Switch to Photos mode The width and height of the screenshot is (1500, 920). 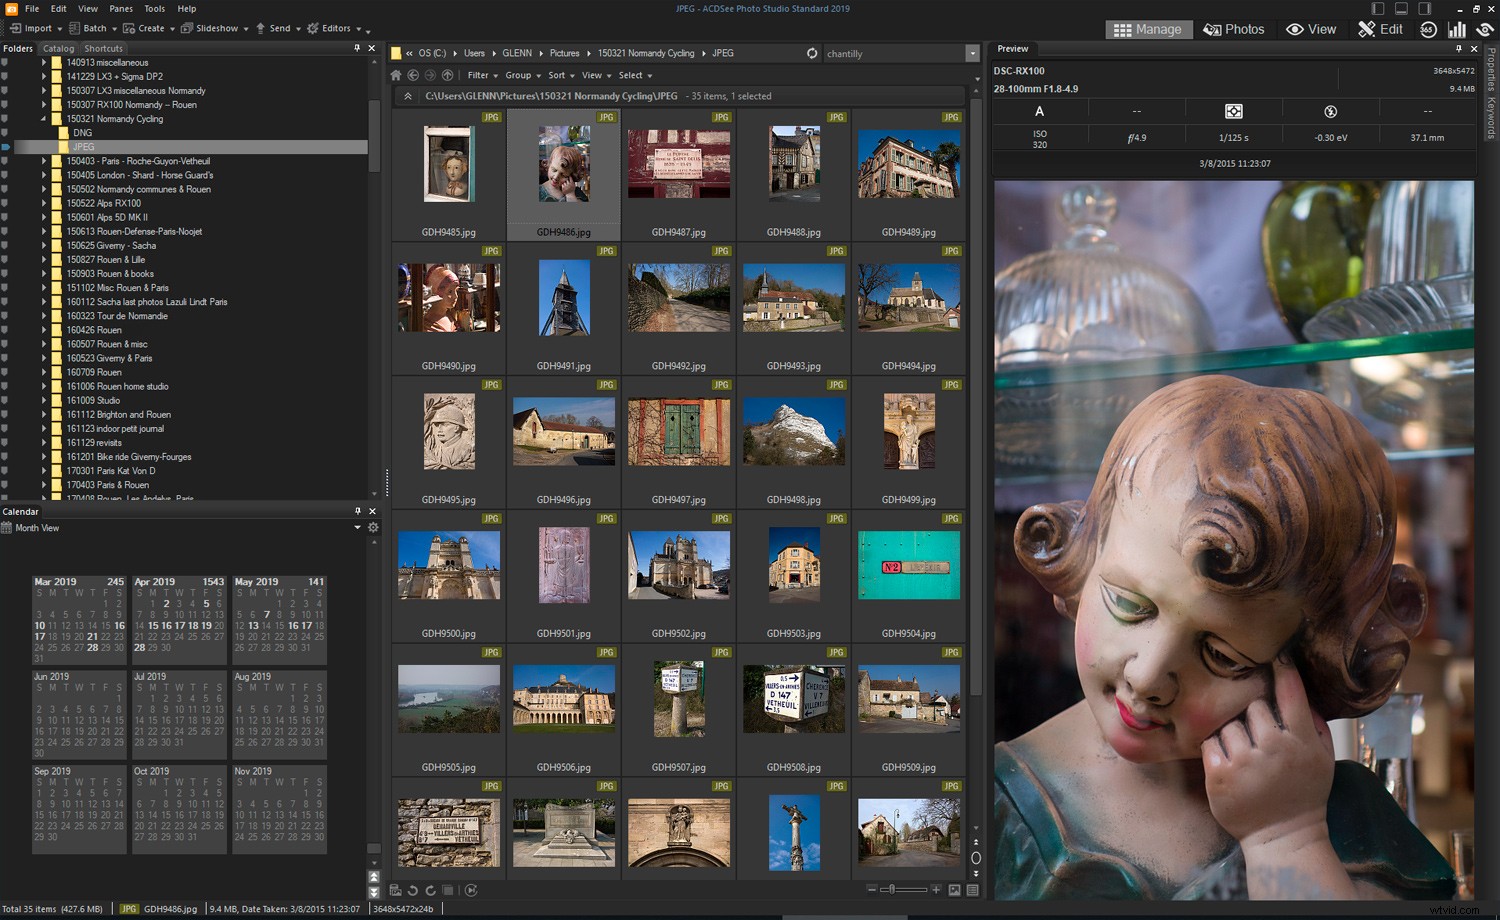pos(1234,29)
